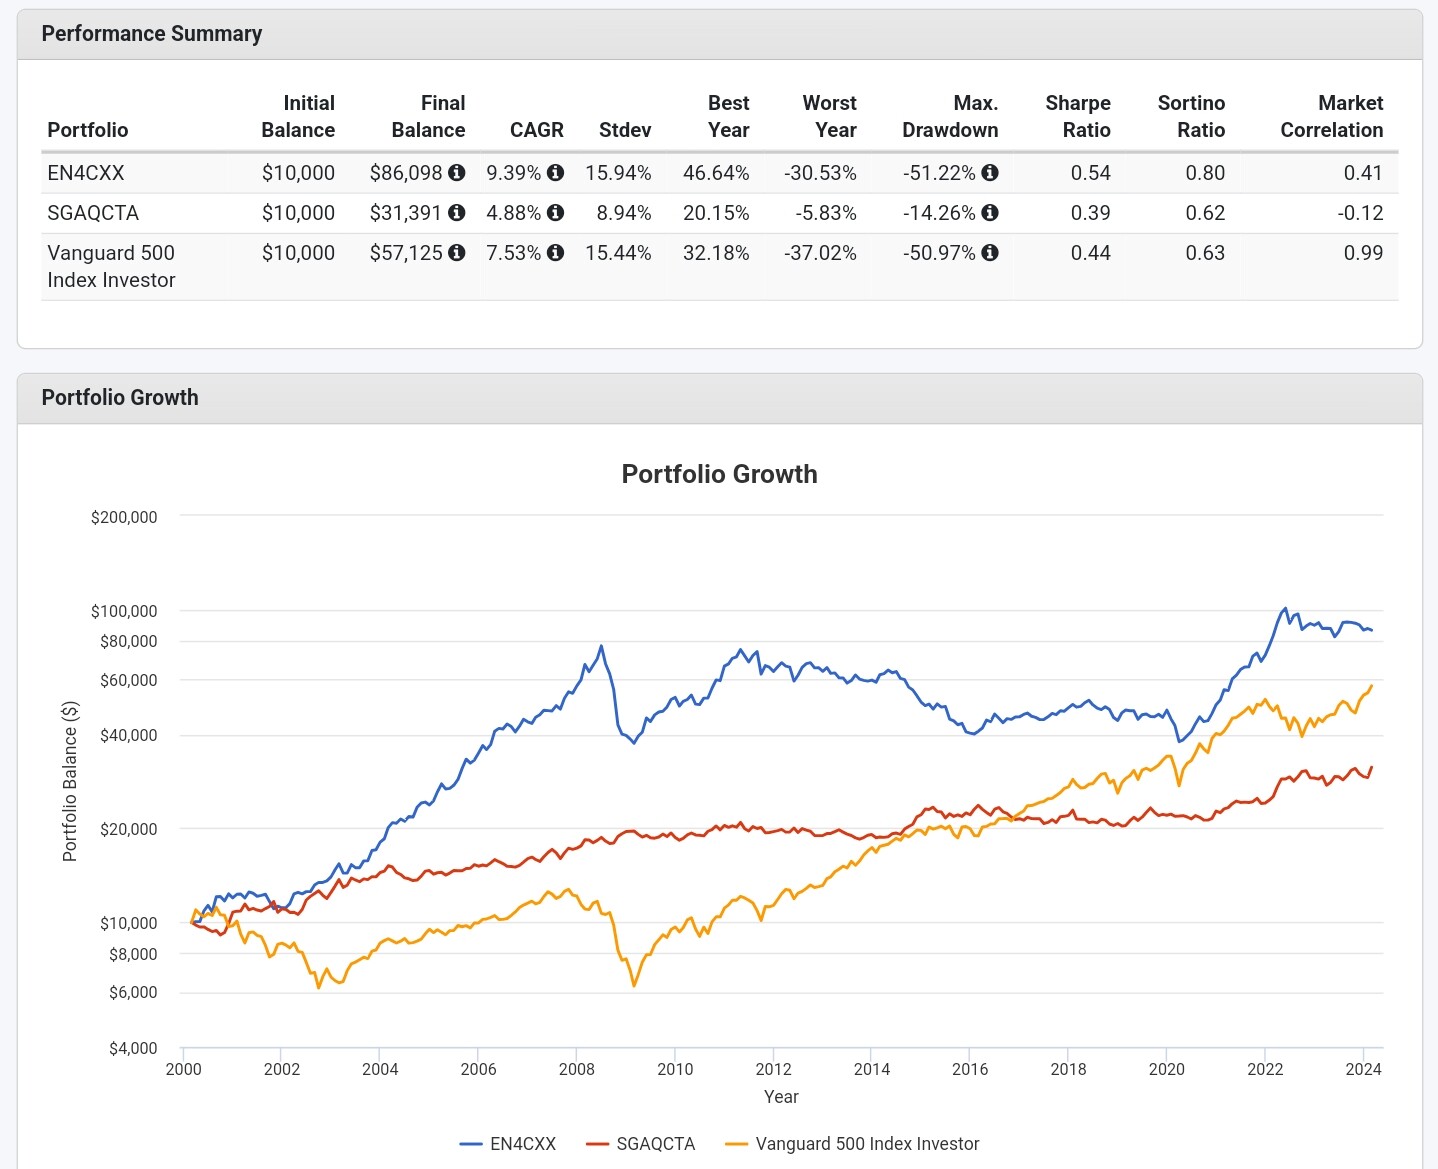This screenshot has width=1438, height=1169.
Task: Click info icon beside Vanguard max drawdown -50.97%
Action: (989, 253)
